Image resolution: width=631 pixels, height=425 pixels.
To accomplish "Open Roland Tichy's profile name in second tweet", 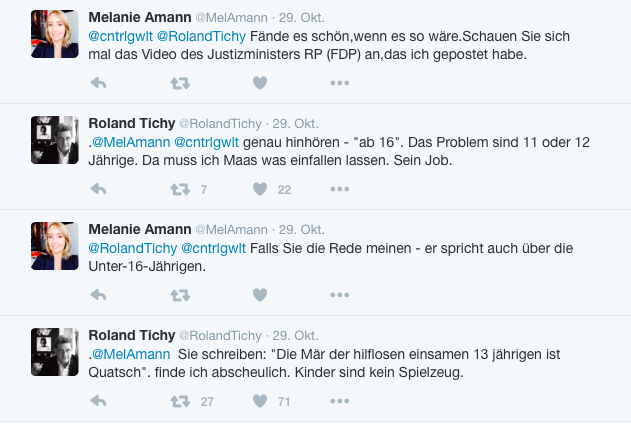I will tap(131, 123).
